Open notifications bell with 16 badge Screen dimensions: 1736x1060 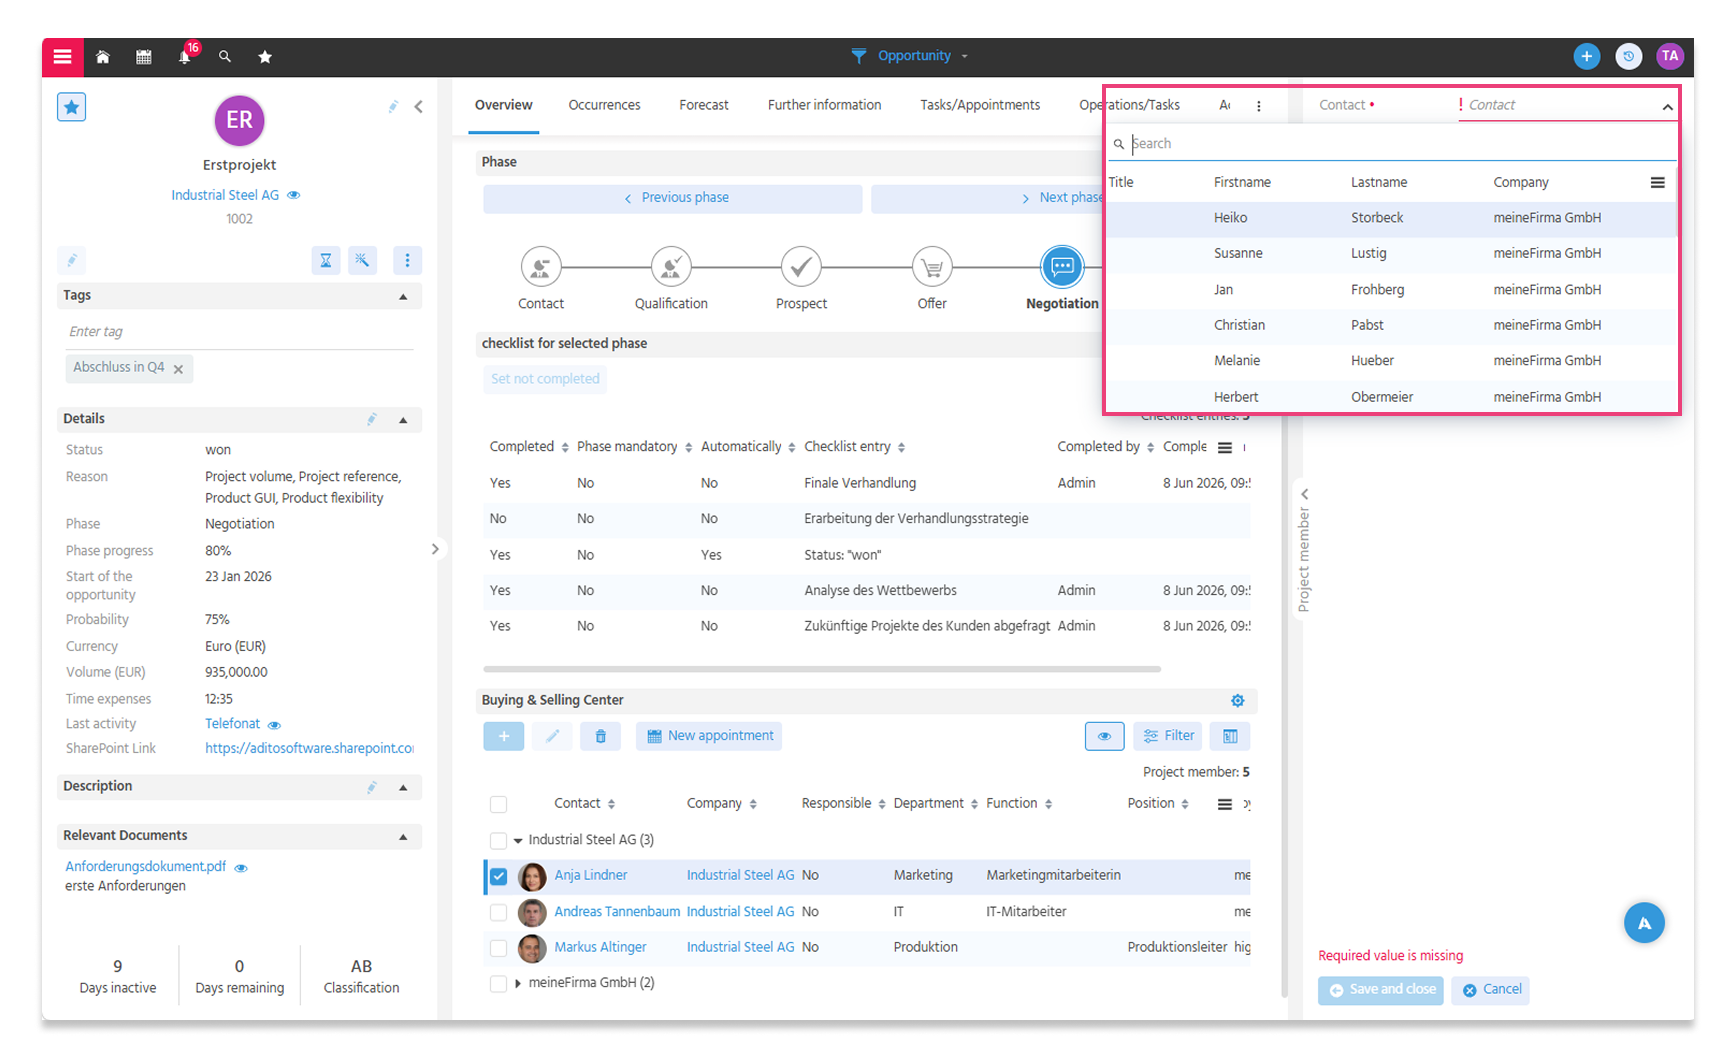pyautogui.click(x=185, y=57)
